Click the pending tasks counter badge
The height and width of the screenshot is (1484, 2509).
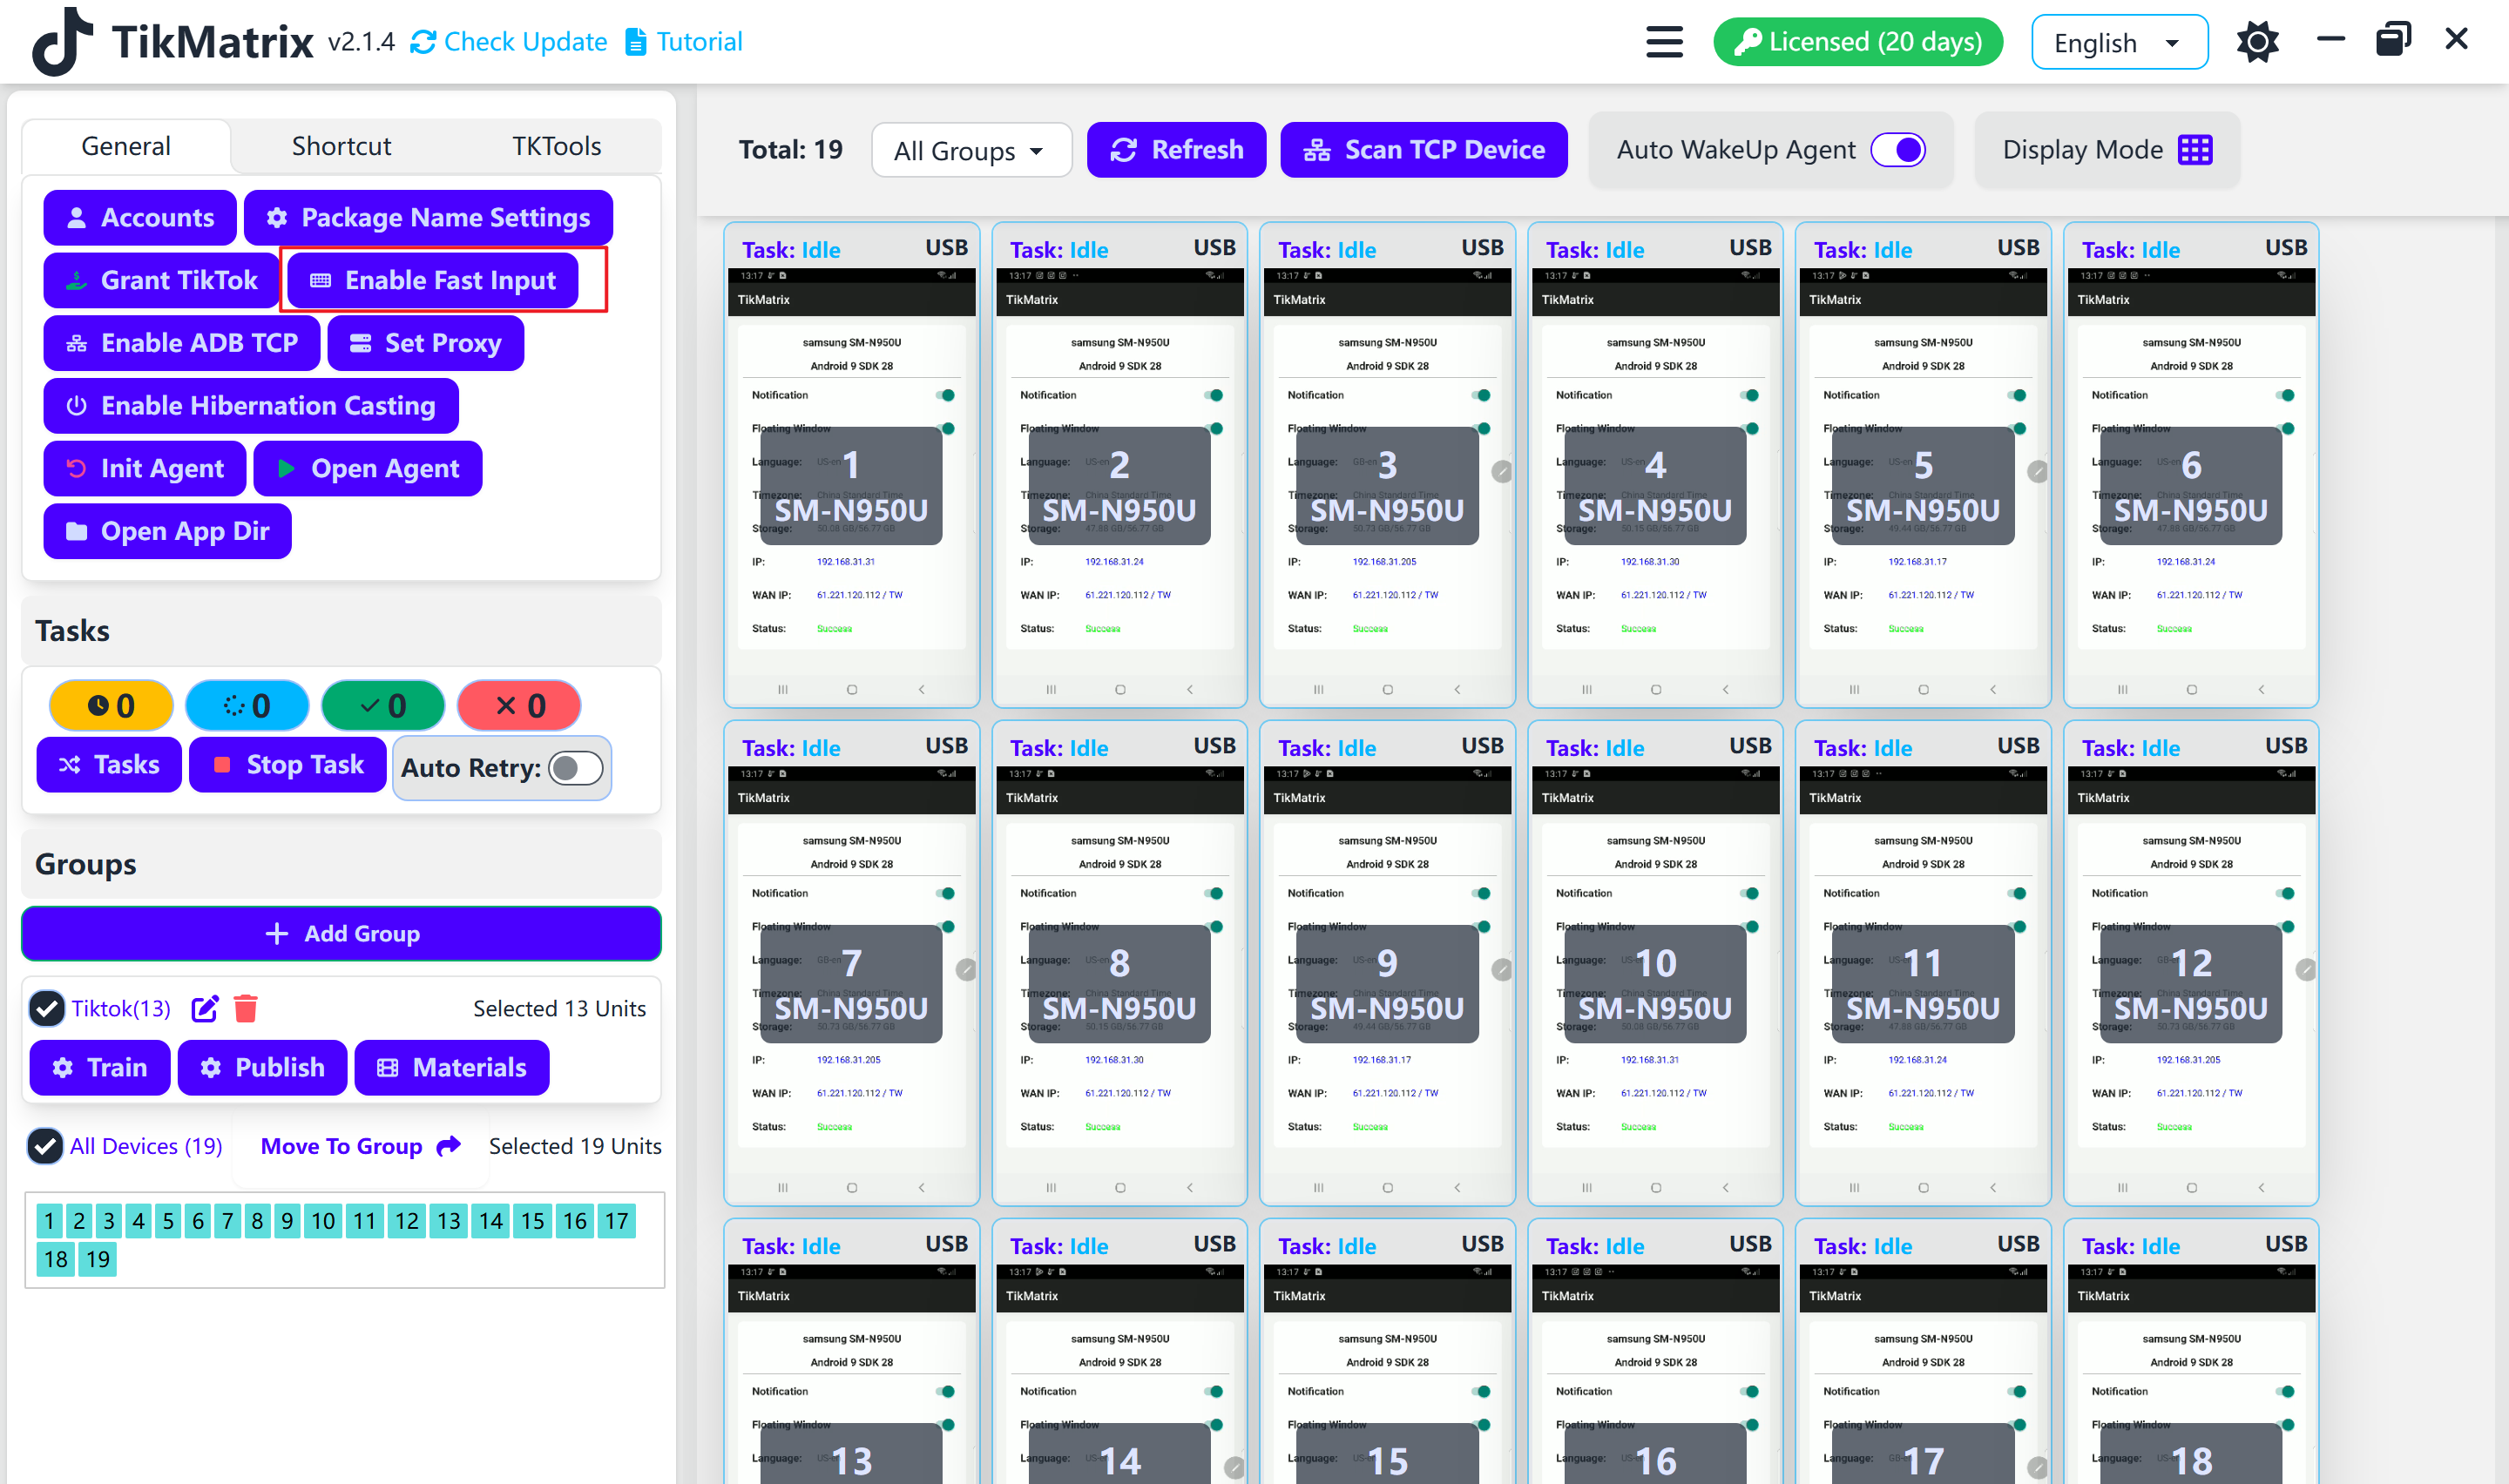111,706
